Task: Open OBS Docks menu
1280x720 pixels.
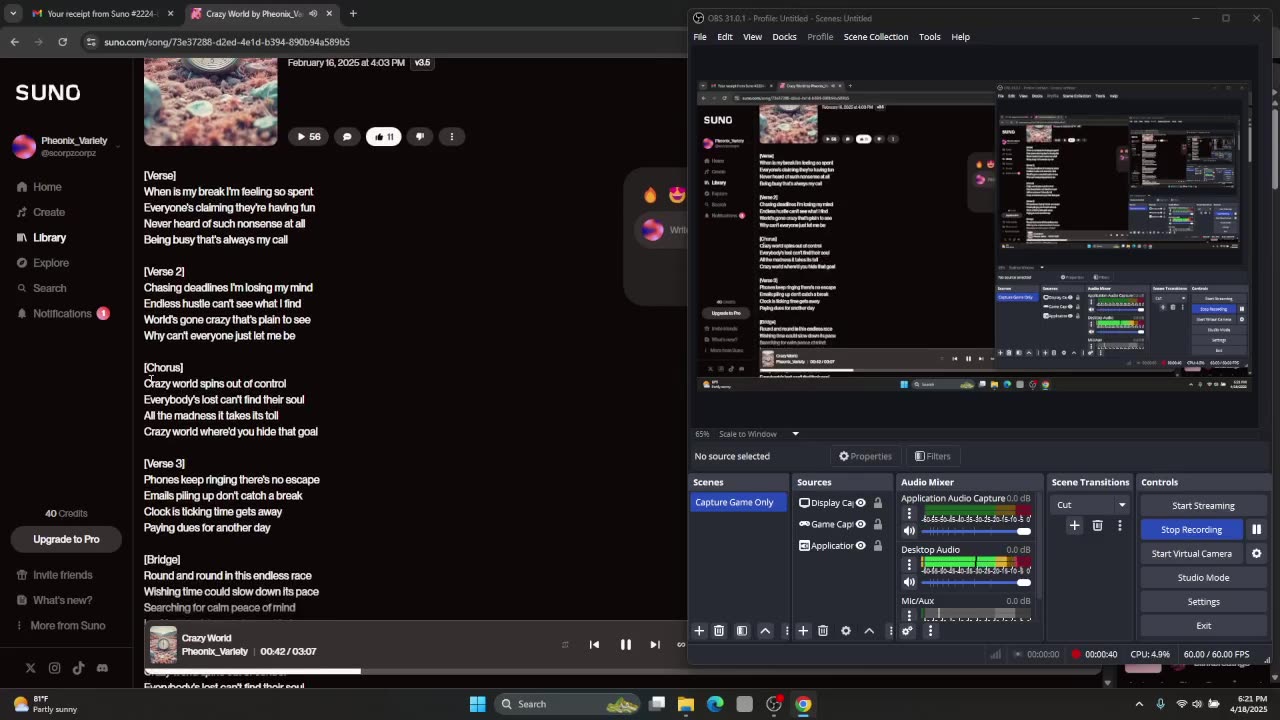Action: (x=784, y=37)
